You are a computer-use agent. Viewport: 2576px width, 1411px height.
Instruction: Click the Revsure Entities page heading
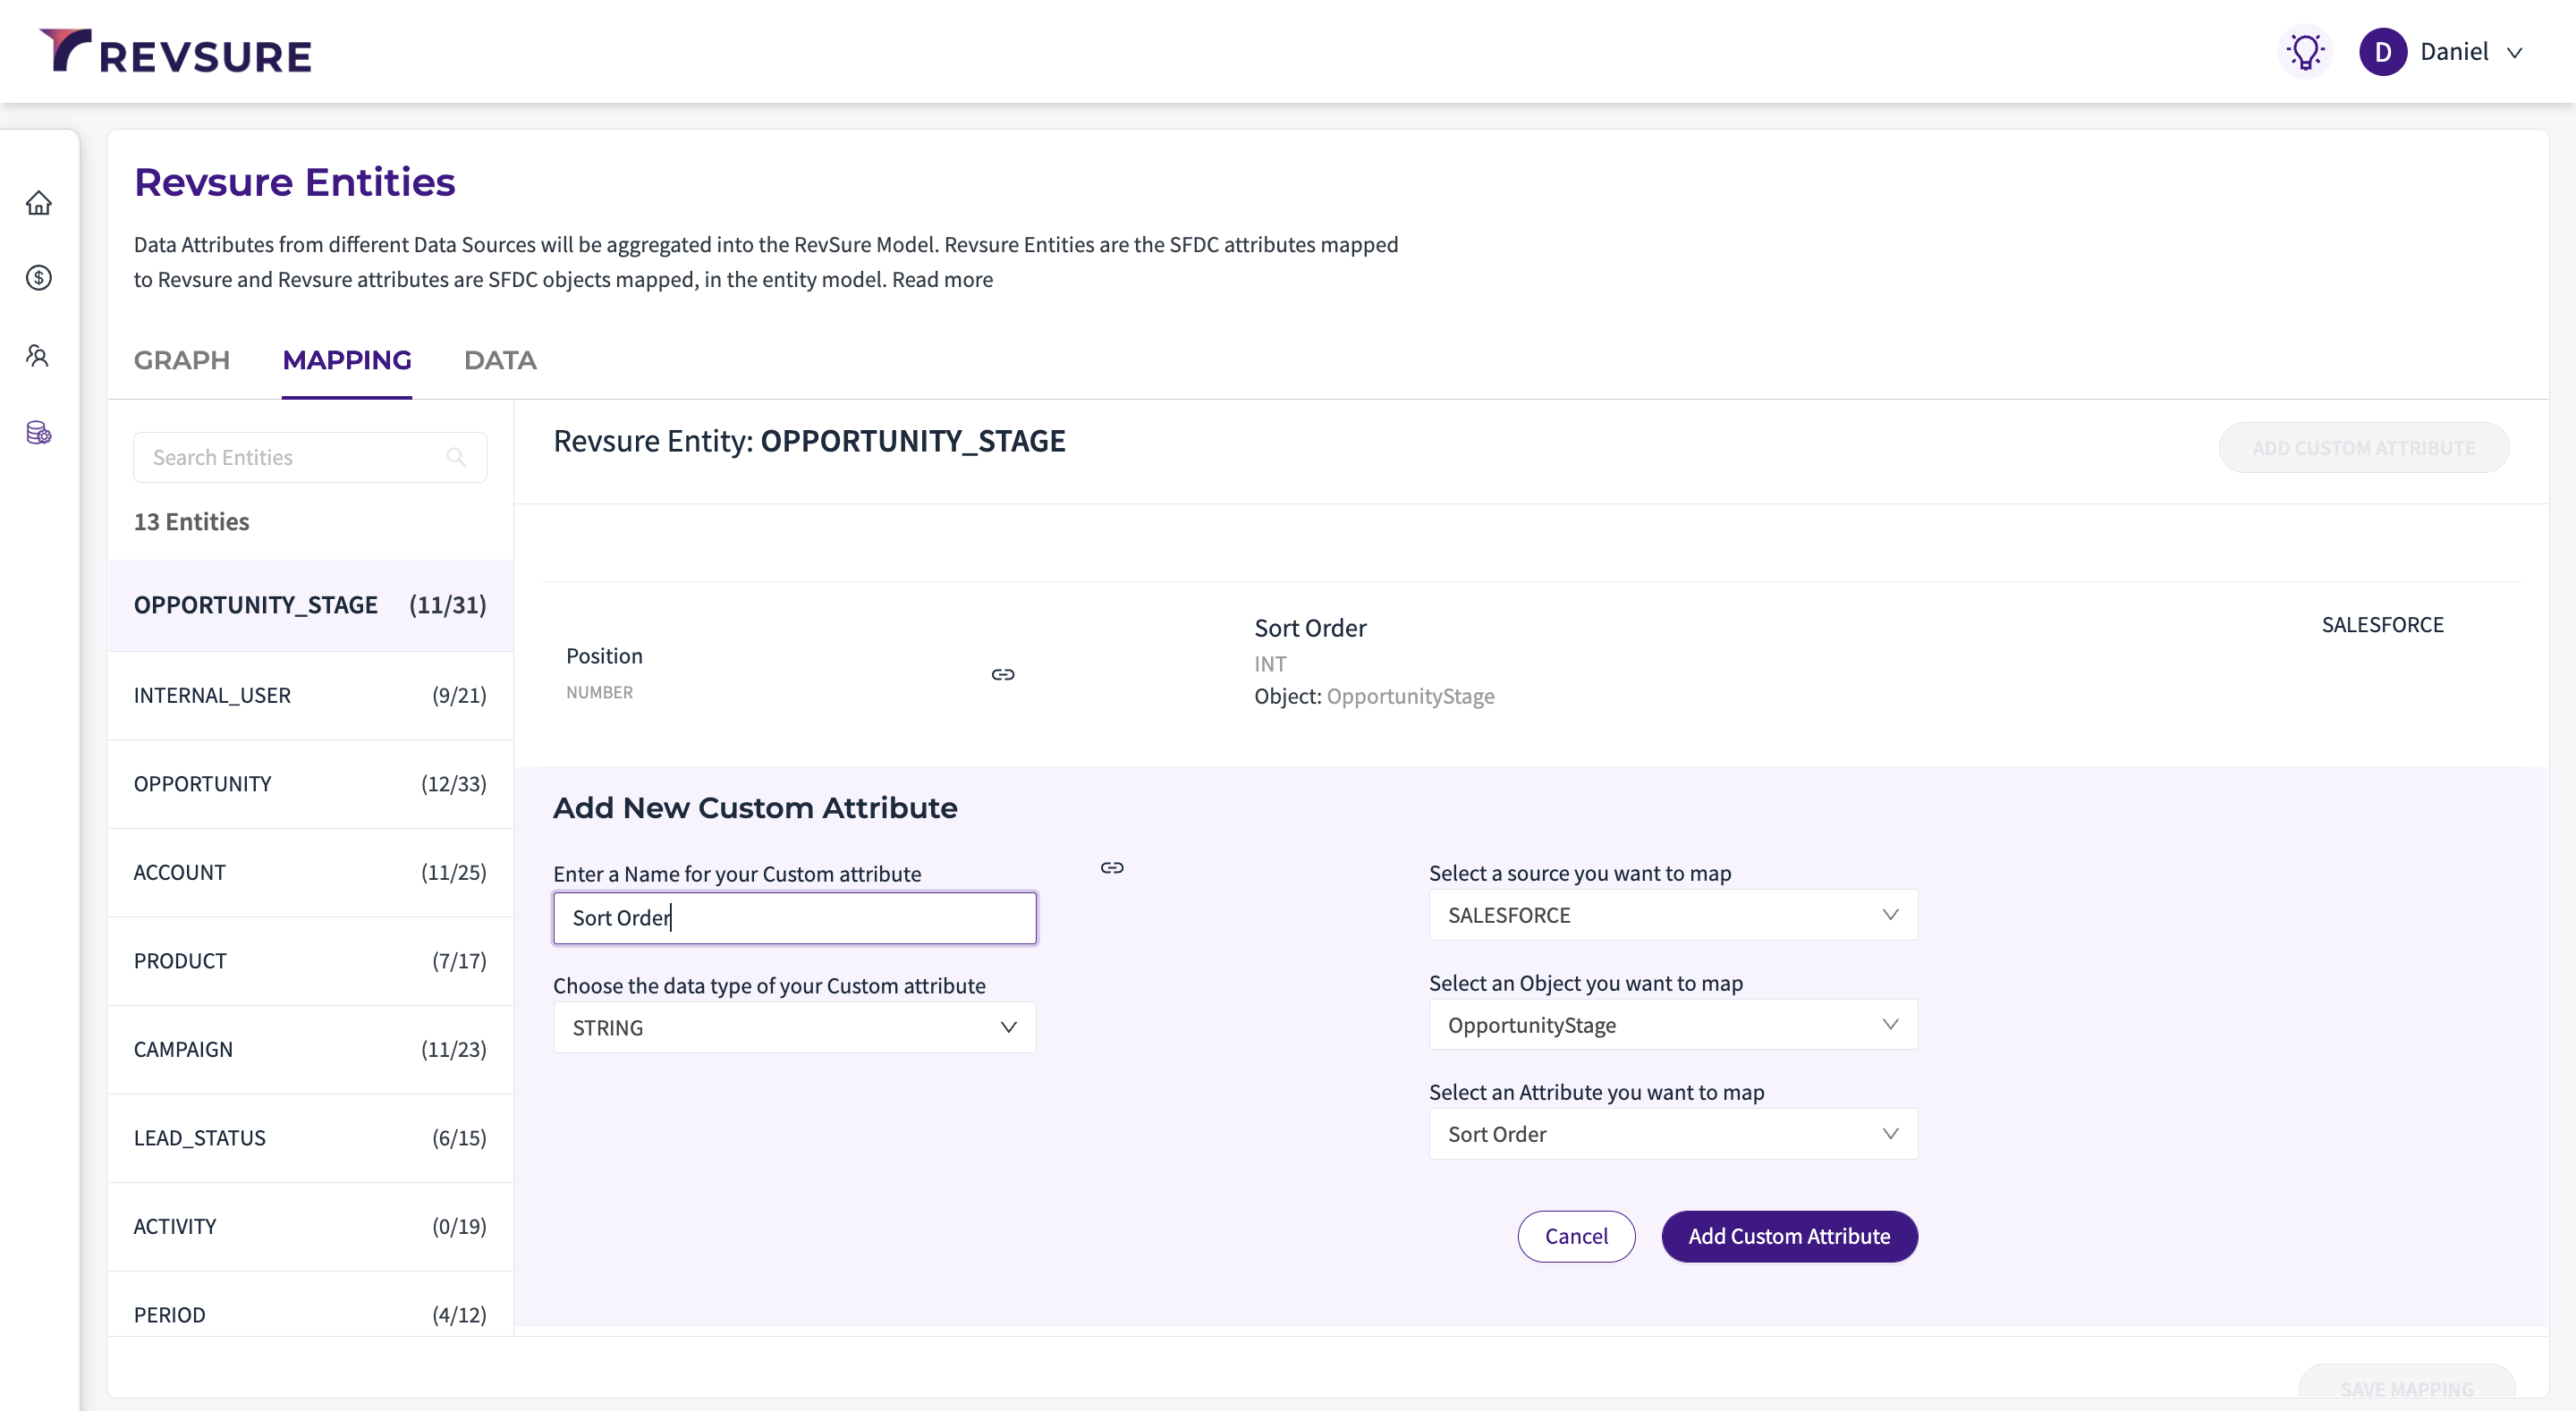point(294,182)
